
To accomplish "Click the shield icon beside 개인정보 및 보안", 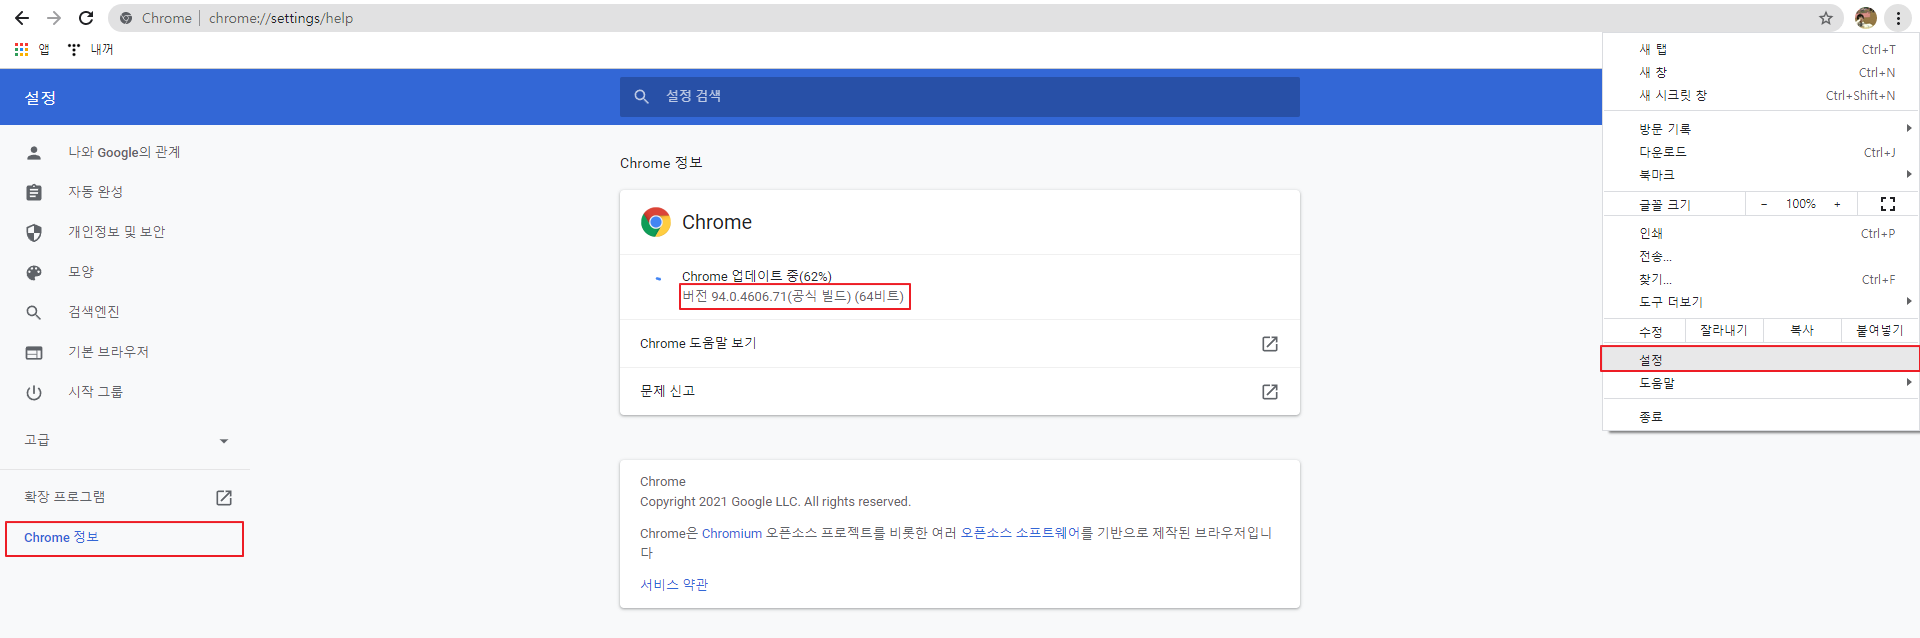I will (x=34, y=233).
